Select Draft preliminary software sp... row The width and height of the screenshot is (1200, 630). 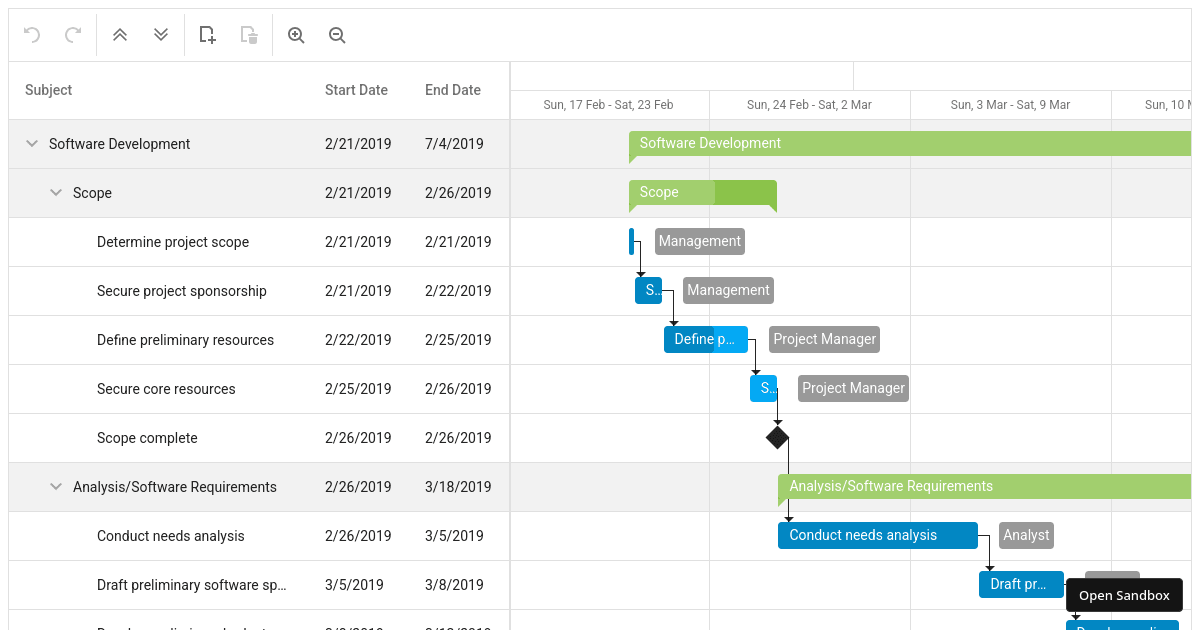(259, 585)
